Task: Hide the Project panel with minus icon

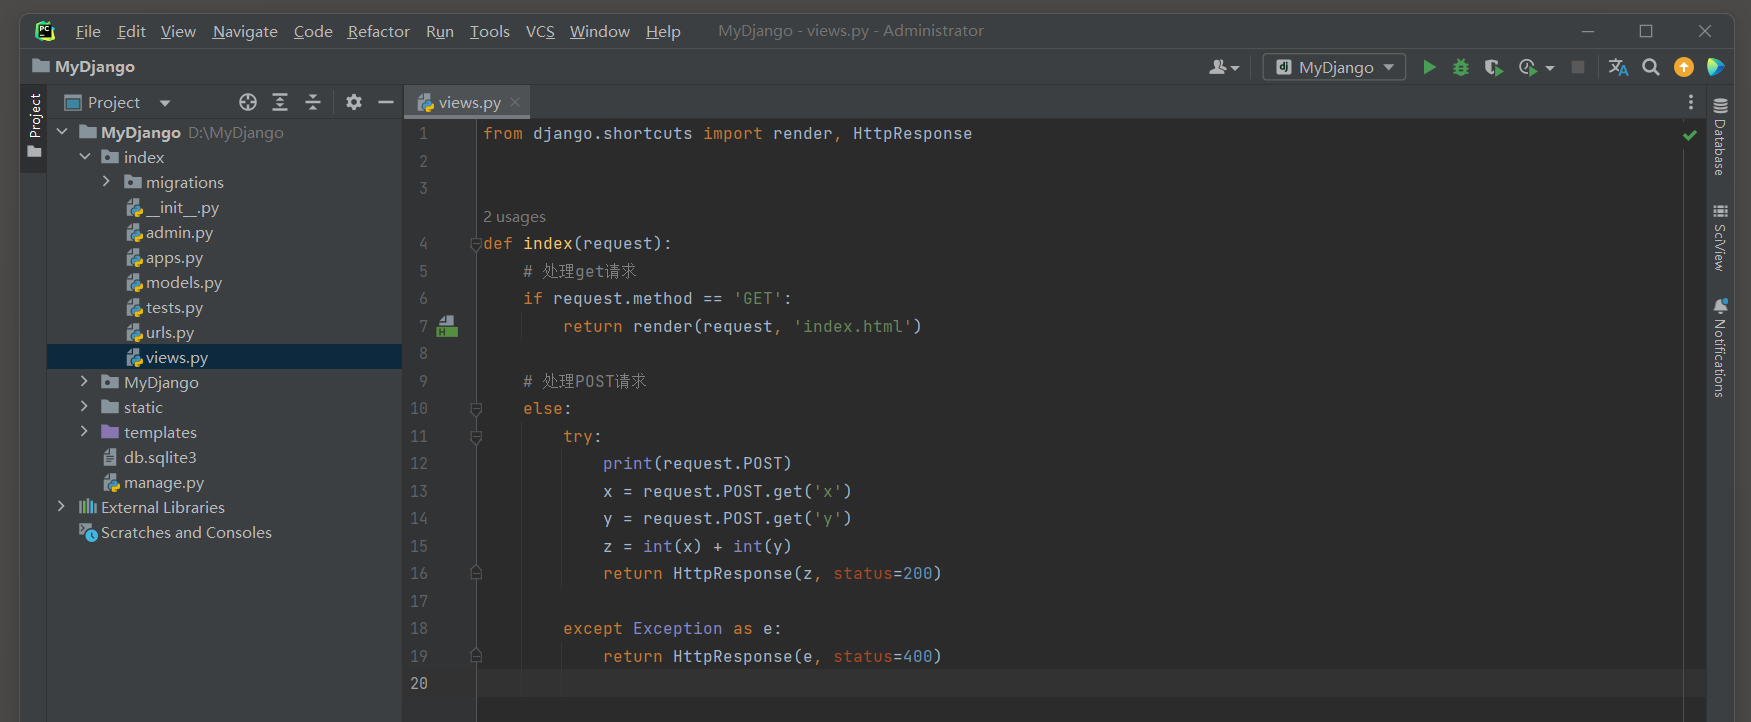Action: click(386, 102)
